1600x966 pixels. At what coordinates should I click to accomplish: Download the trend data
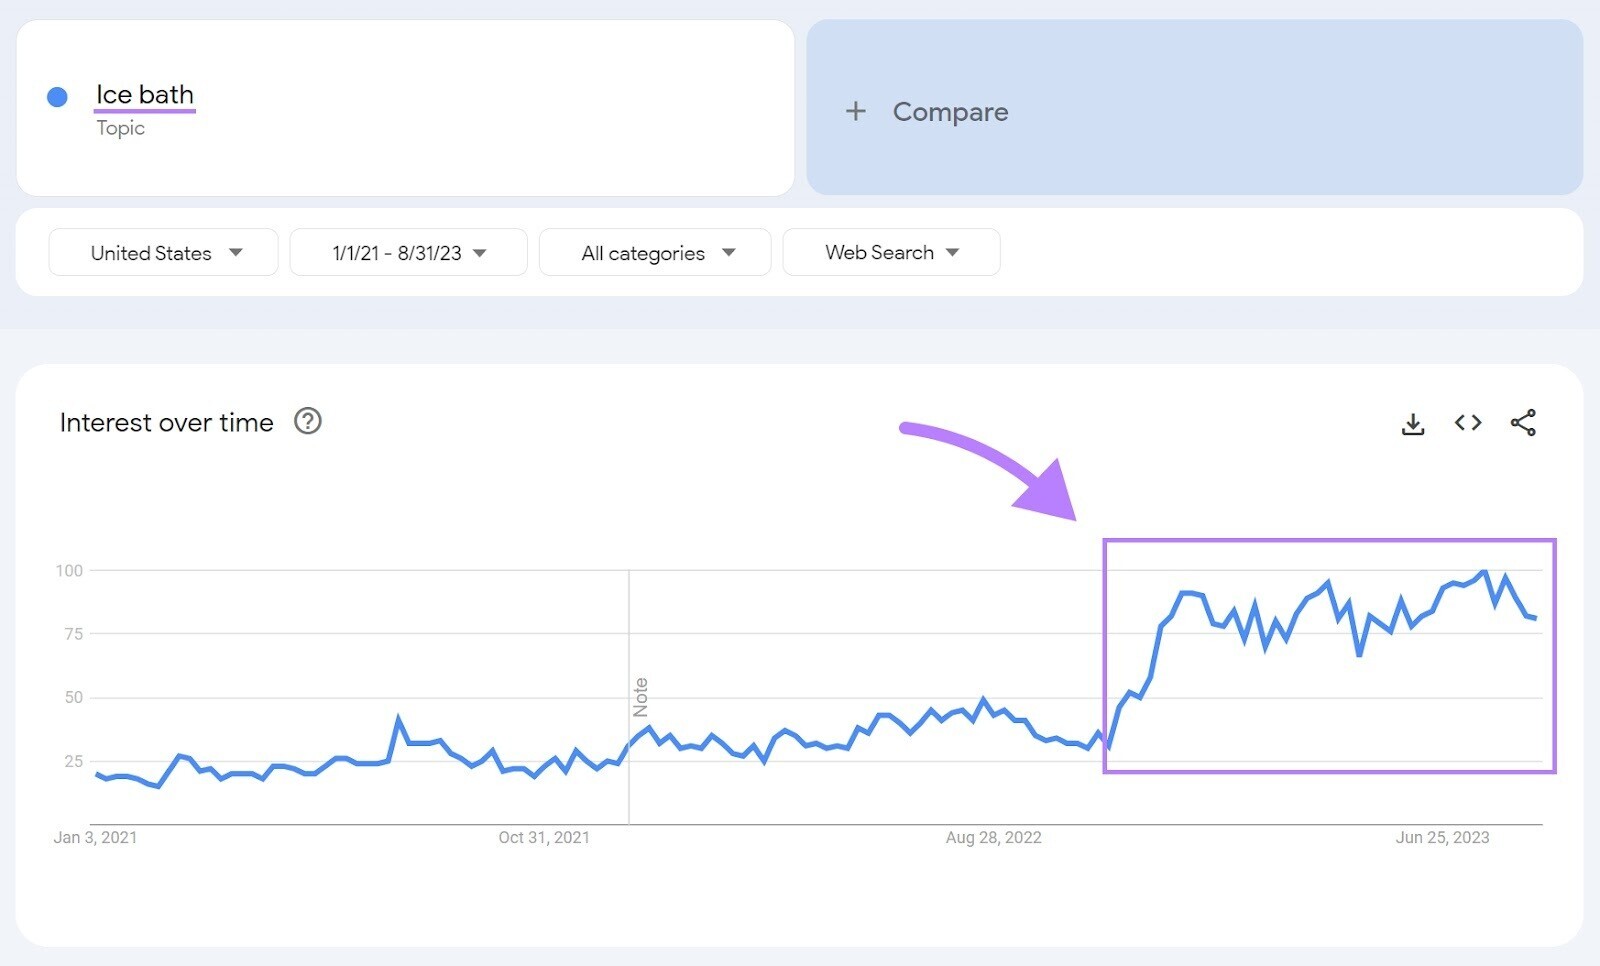point(1413,423)
